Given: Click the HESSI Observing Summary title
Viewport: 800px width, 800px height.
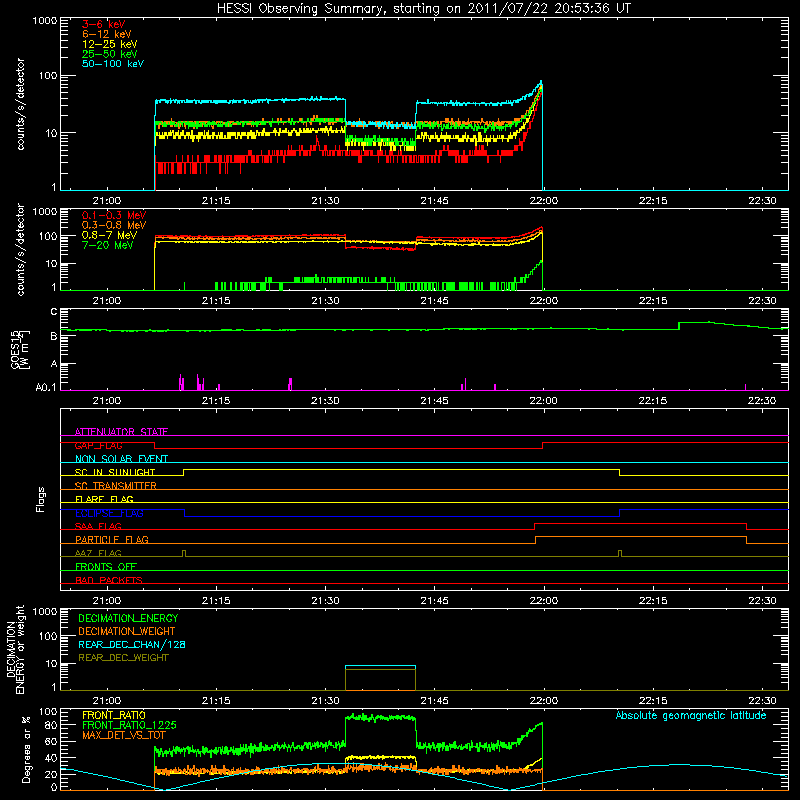Looking at the screenshot, I should click(423, 9).
